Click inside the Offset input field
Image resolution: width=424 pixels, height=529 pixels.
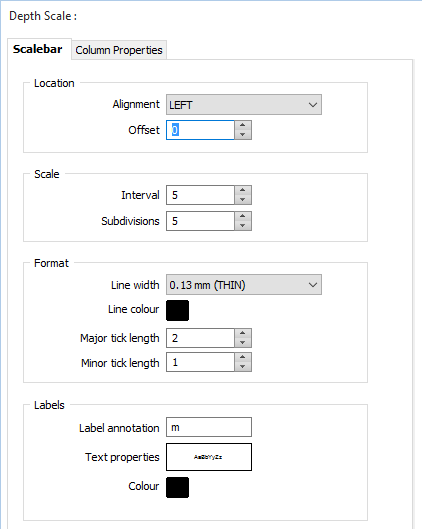[200, 130]
